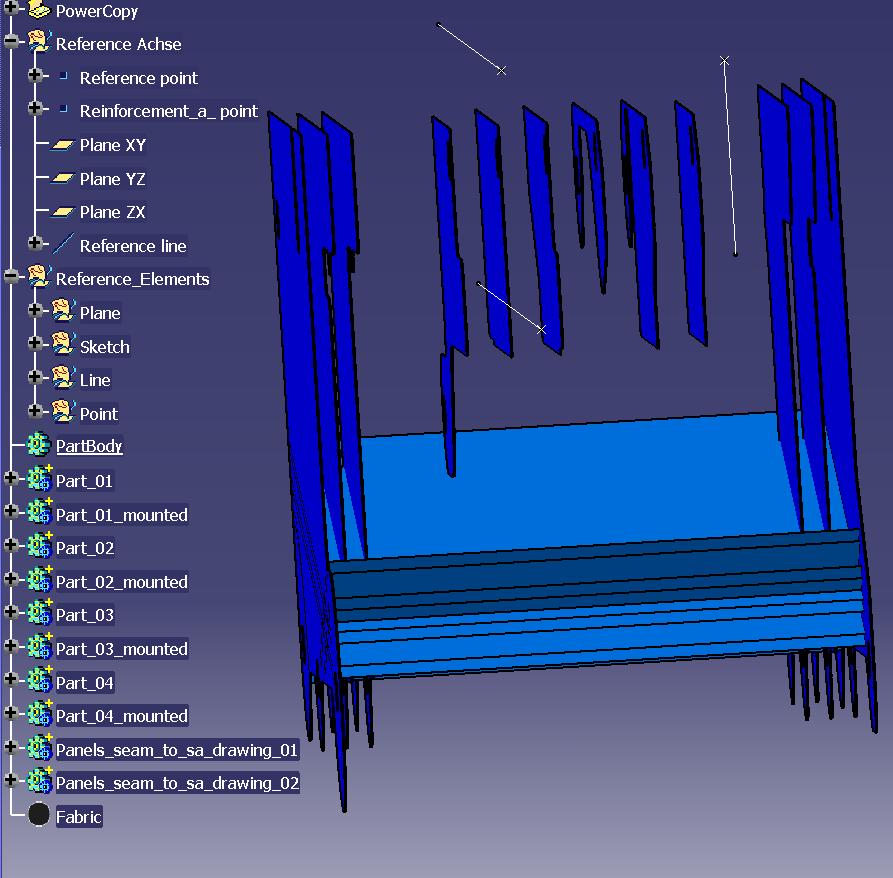Select the Reinforcement_a_ point label
893x878 pixels.
169,111
